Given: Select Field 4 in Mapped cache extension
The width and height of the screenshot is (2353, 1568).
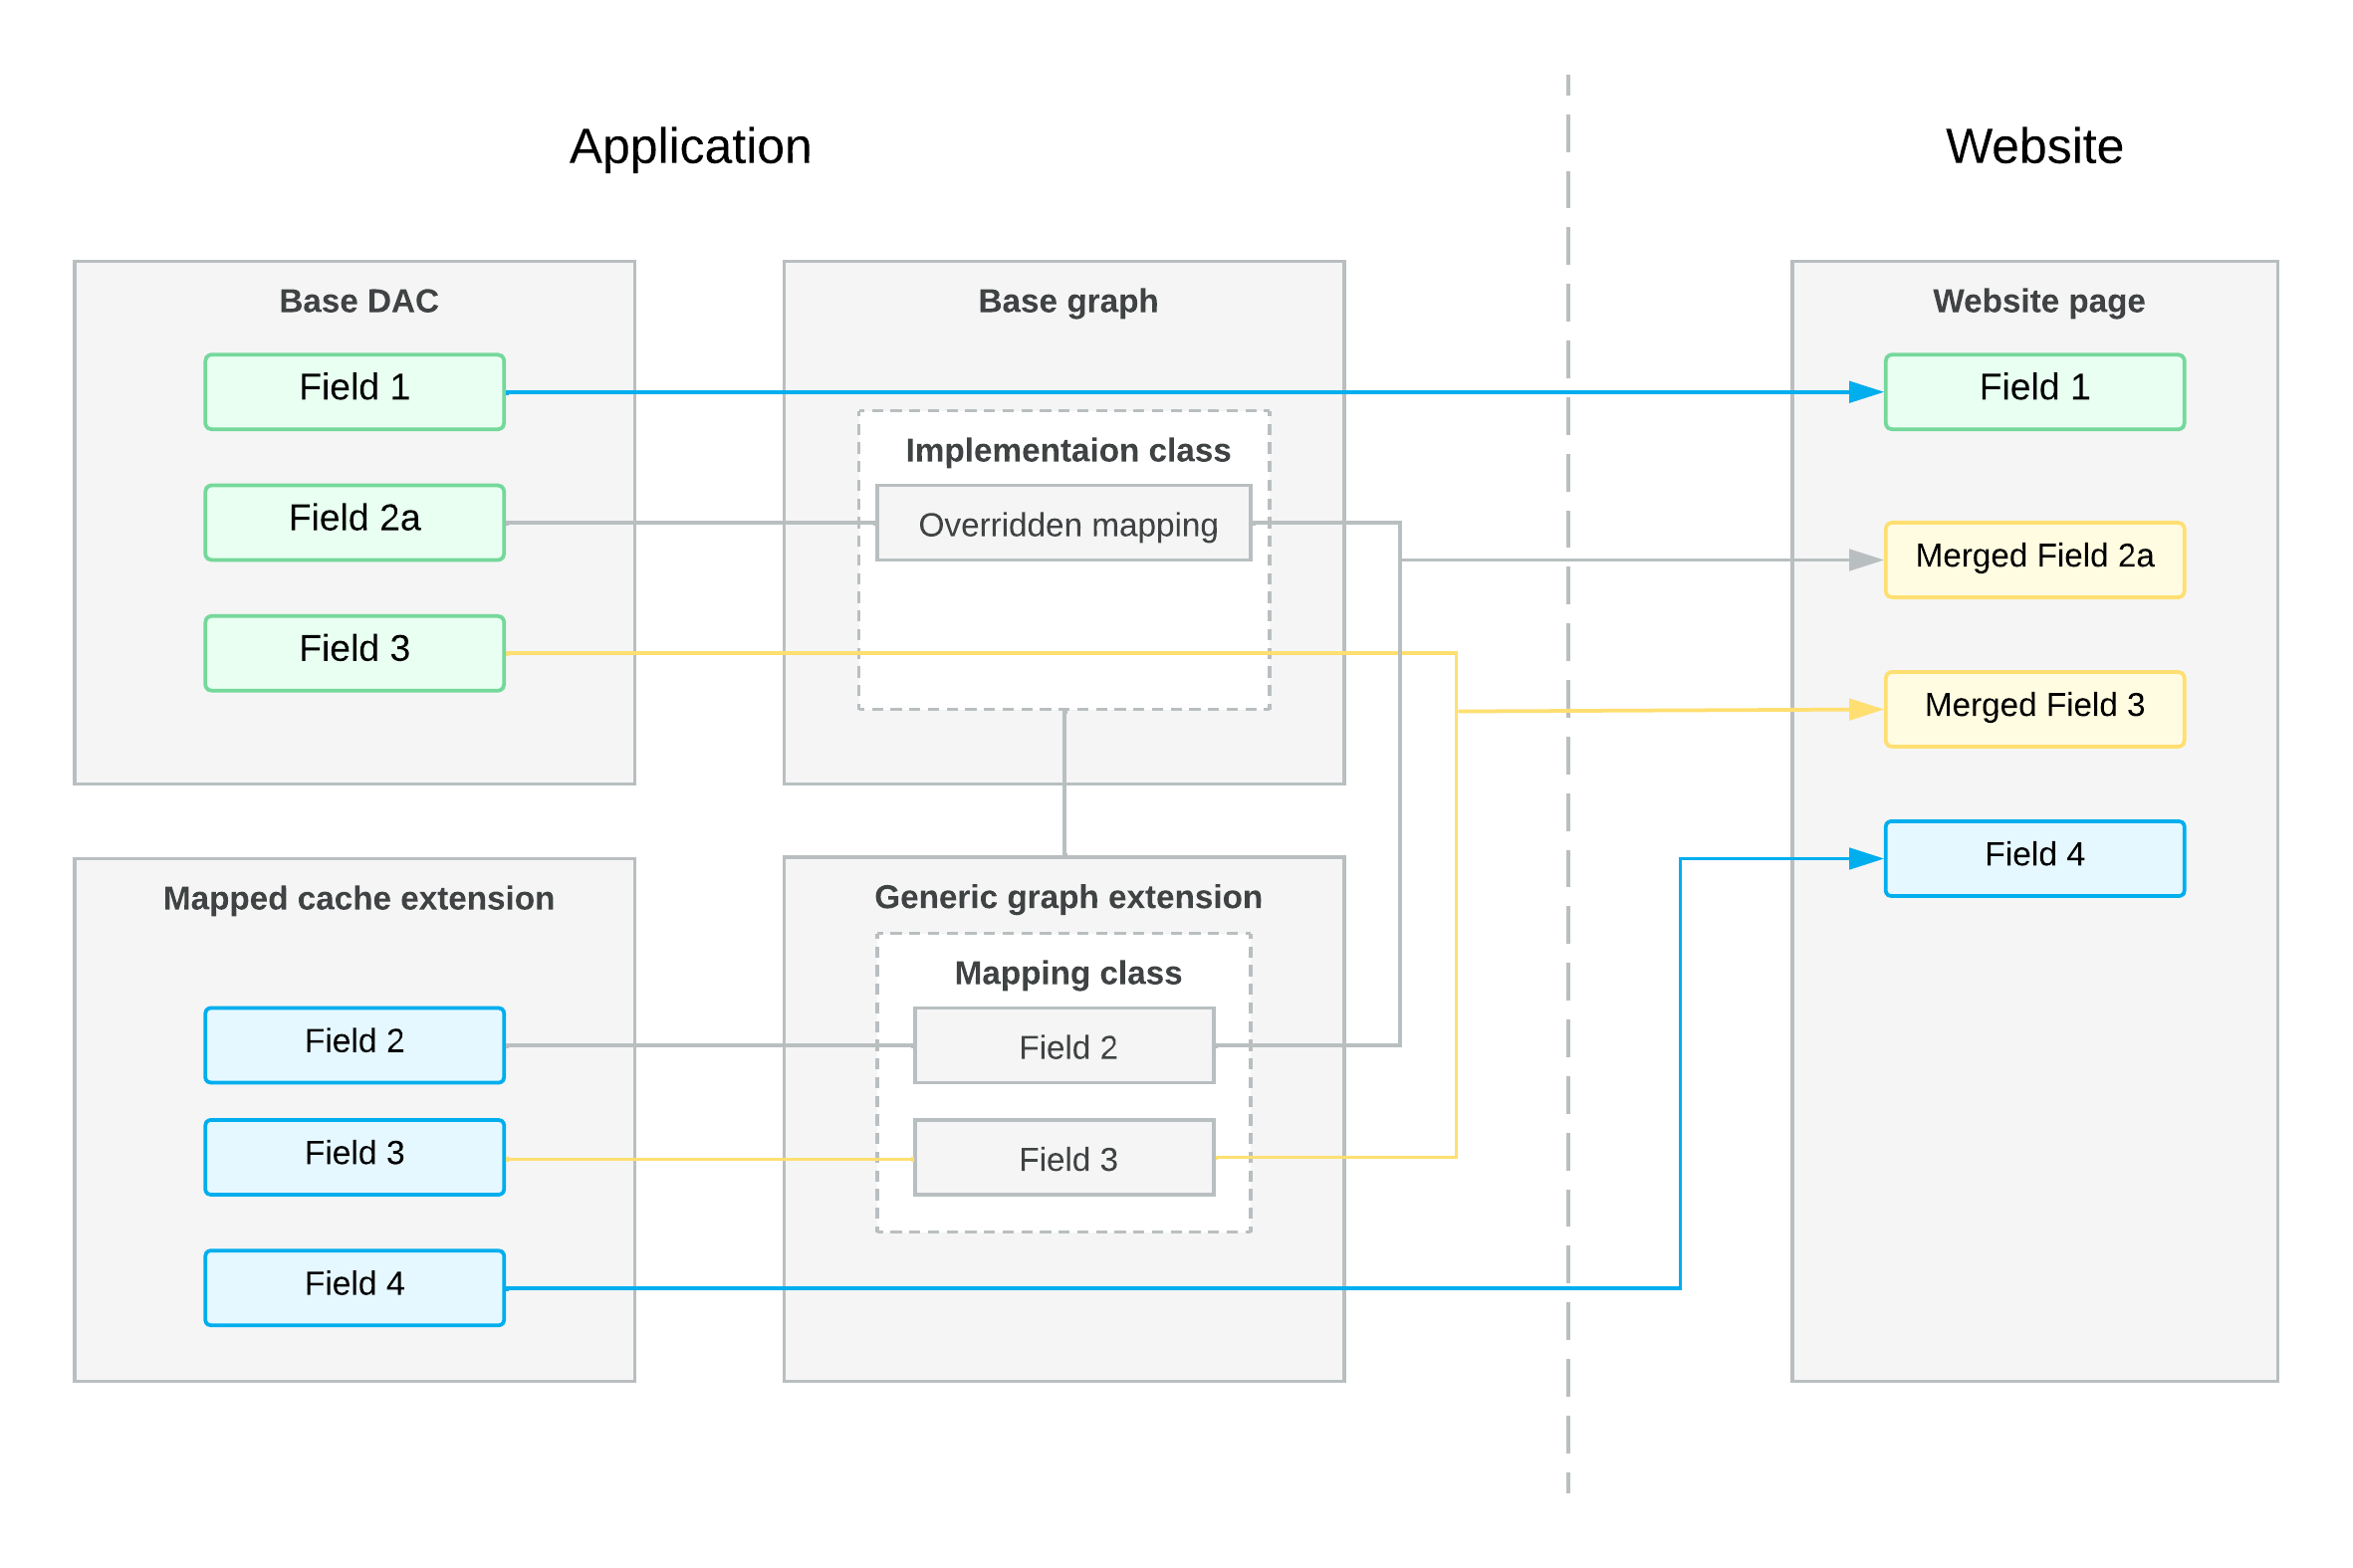Looking at the screenshot, I should tap(354, 1288).
